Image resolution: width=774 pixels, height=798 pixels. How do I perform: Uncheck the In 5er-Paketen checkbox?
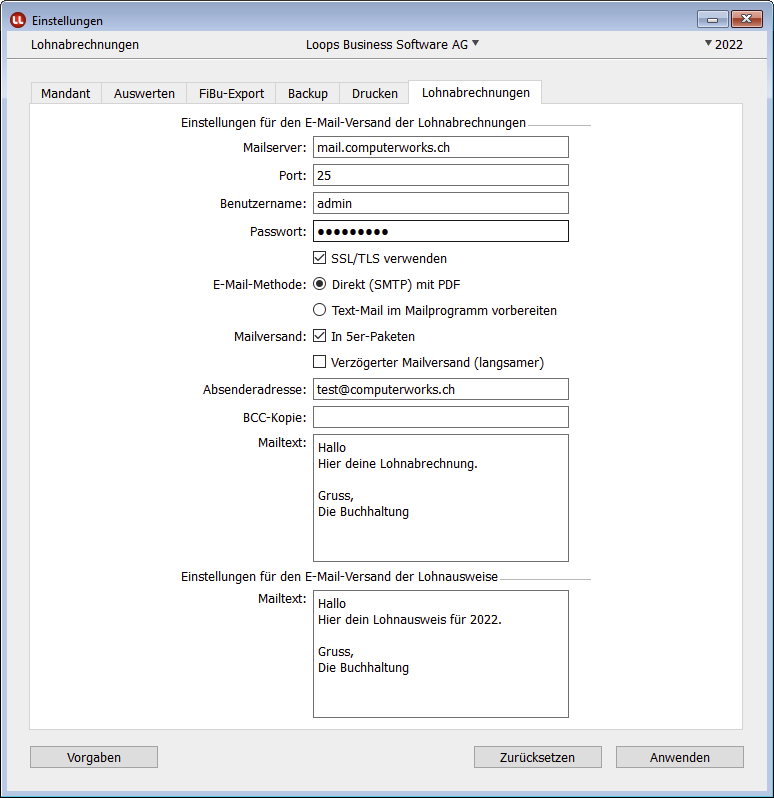coord(320,336)
